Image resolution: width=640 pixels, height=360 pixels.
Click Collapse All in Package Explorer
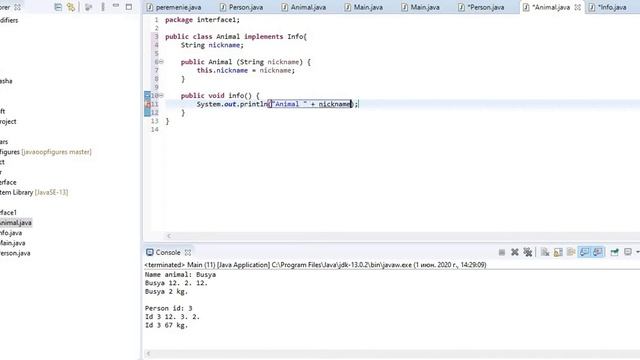pyautogui.click(x=58, y=7)
